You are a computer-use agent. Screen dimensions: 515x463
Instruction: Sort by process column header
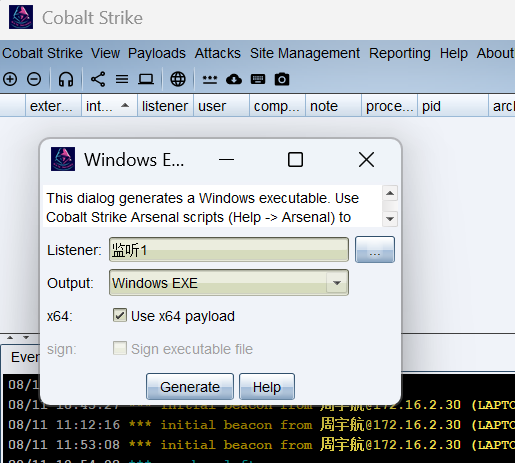click(x=389, y=106)
